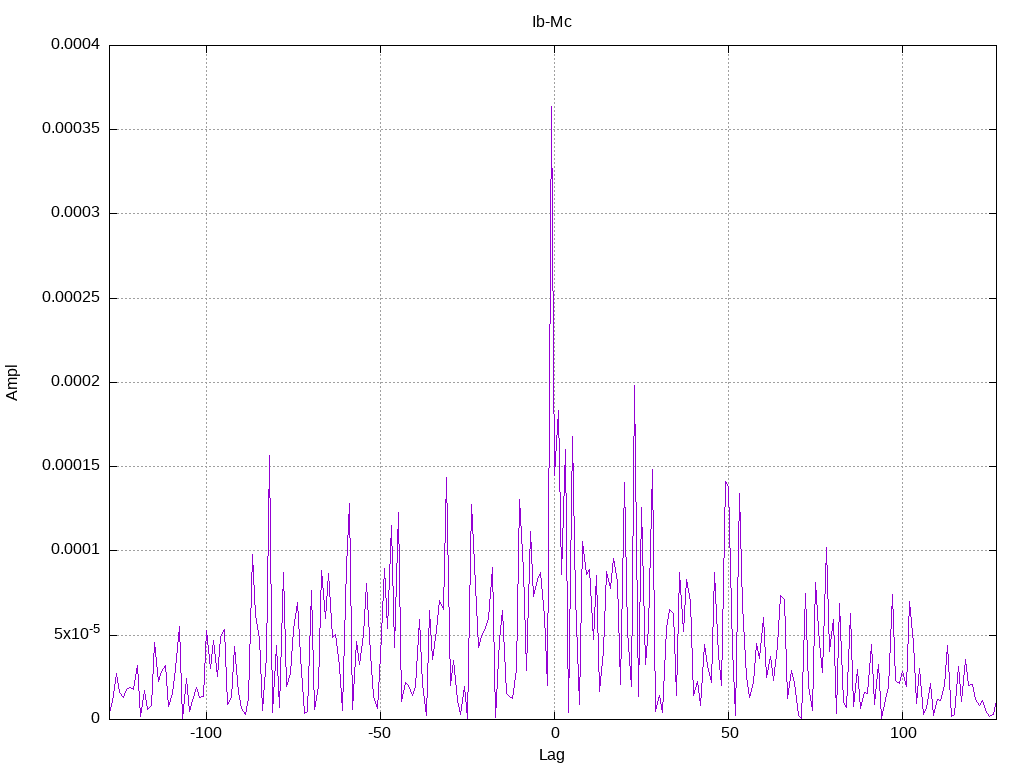The image size is (1024, 768).
Task: Click the y-axis tick label 0.0001
Action: click(76, 550)
